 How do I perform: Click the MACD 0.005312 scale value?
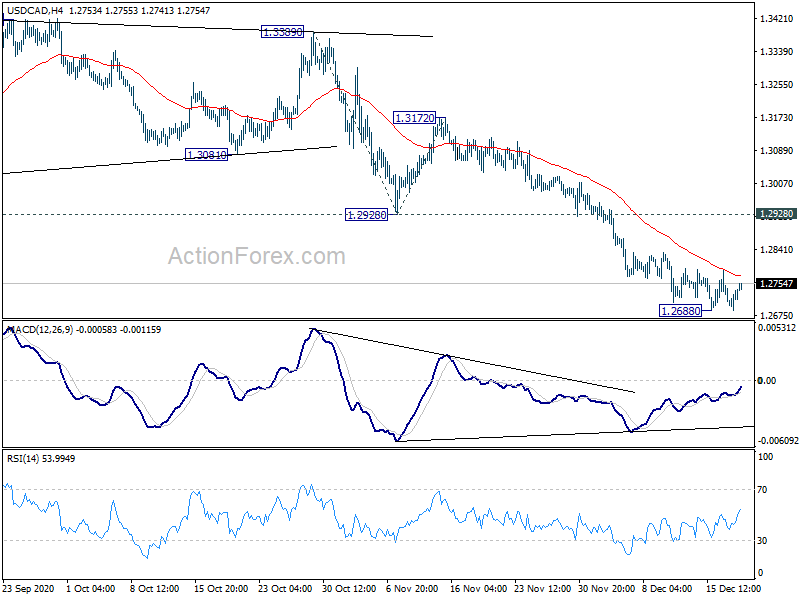pyautogui.click(x=777, y=328)
